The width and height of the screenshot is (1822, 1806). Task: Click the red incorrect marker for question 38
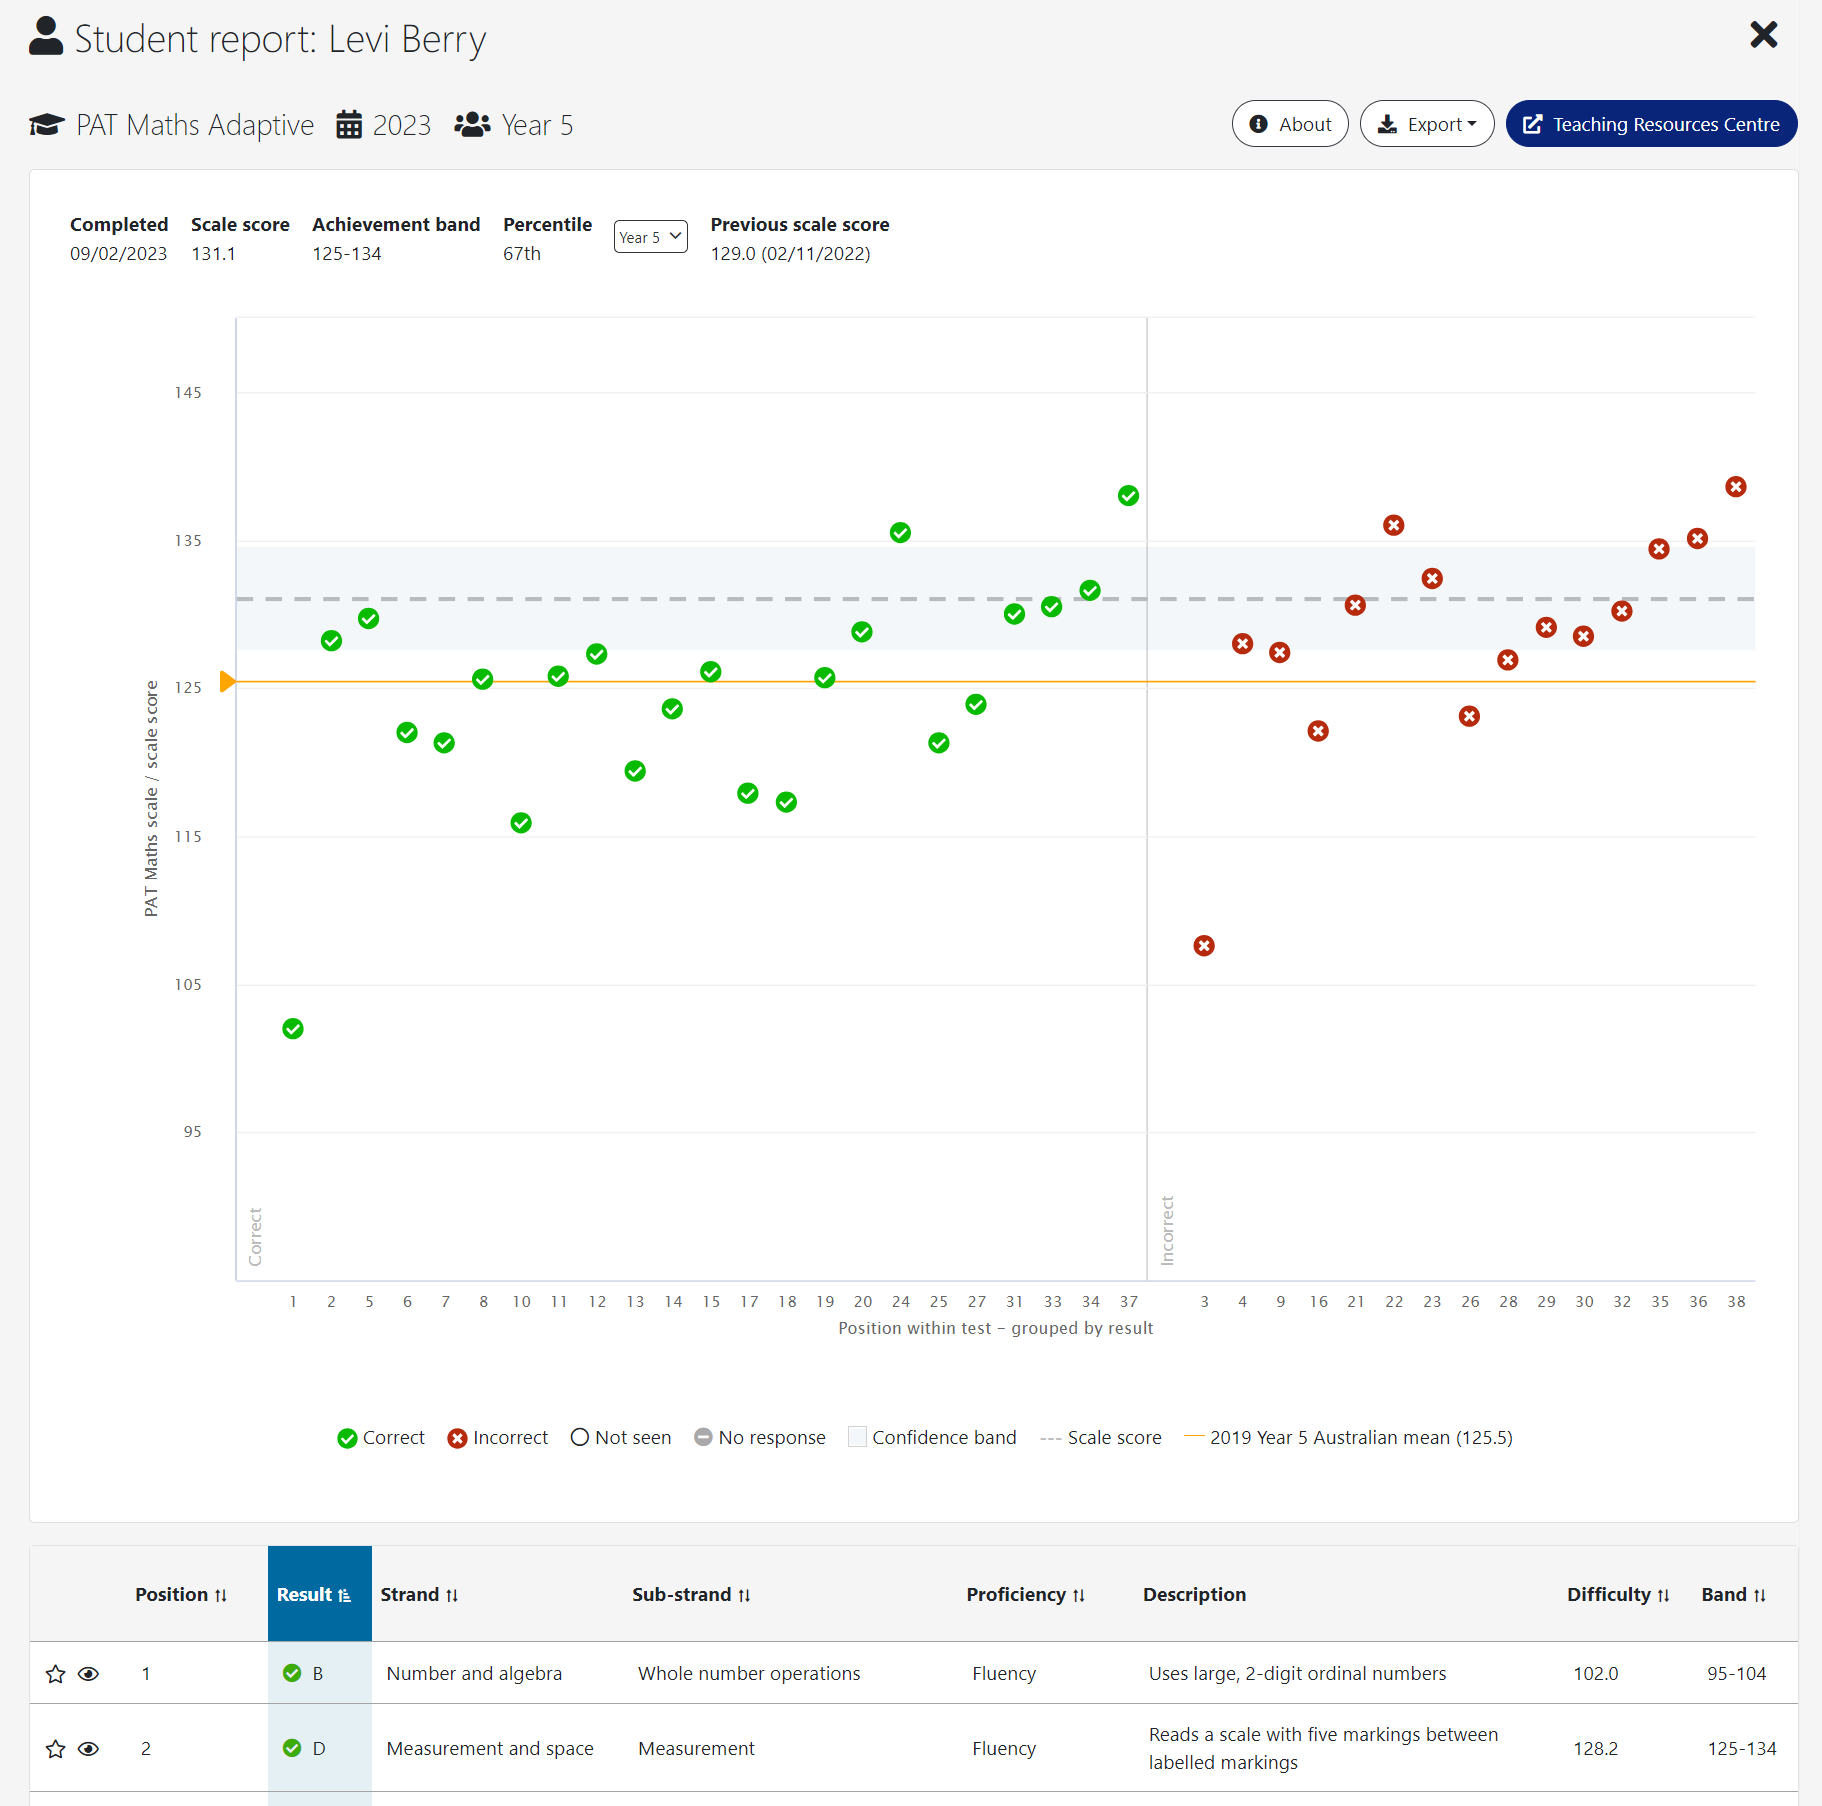(1736, 487)
